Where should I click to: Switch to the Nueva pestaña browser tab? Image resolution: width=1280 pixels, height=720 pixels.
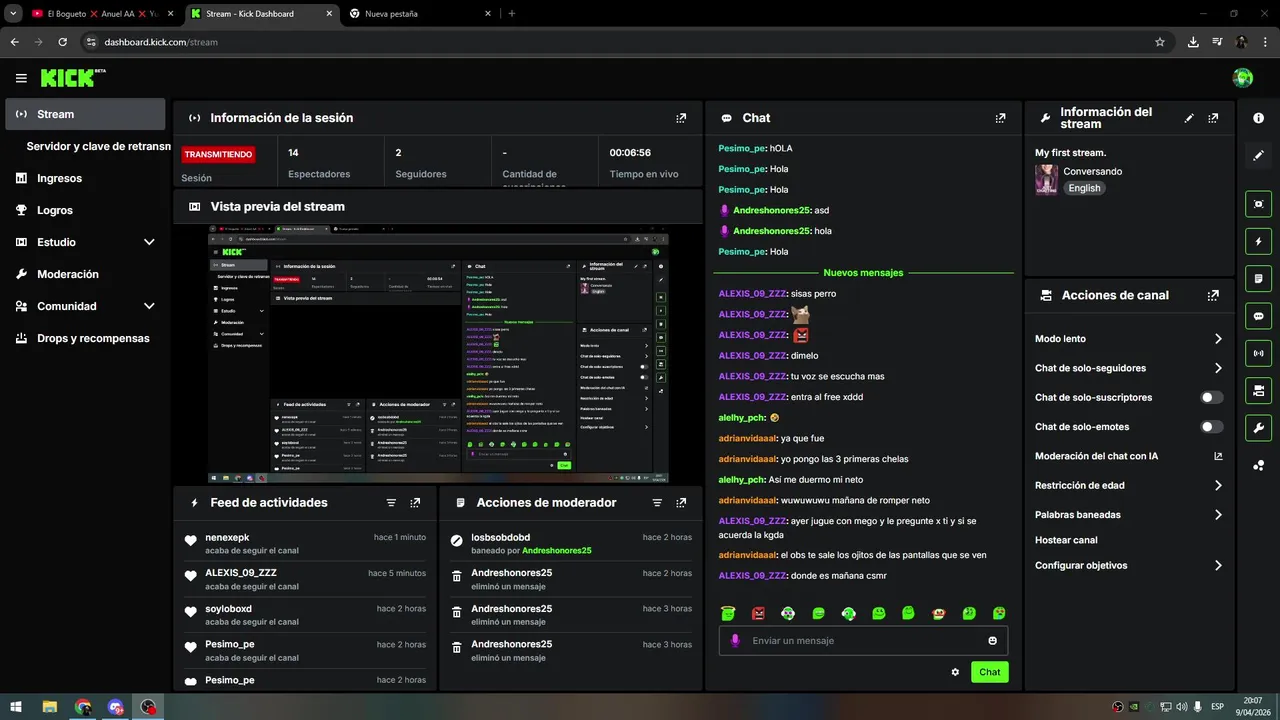coord(418,14)
